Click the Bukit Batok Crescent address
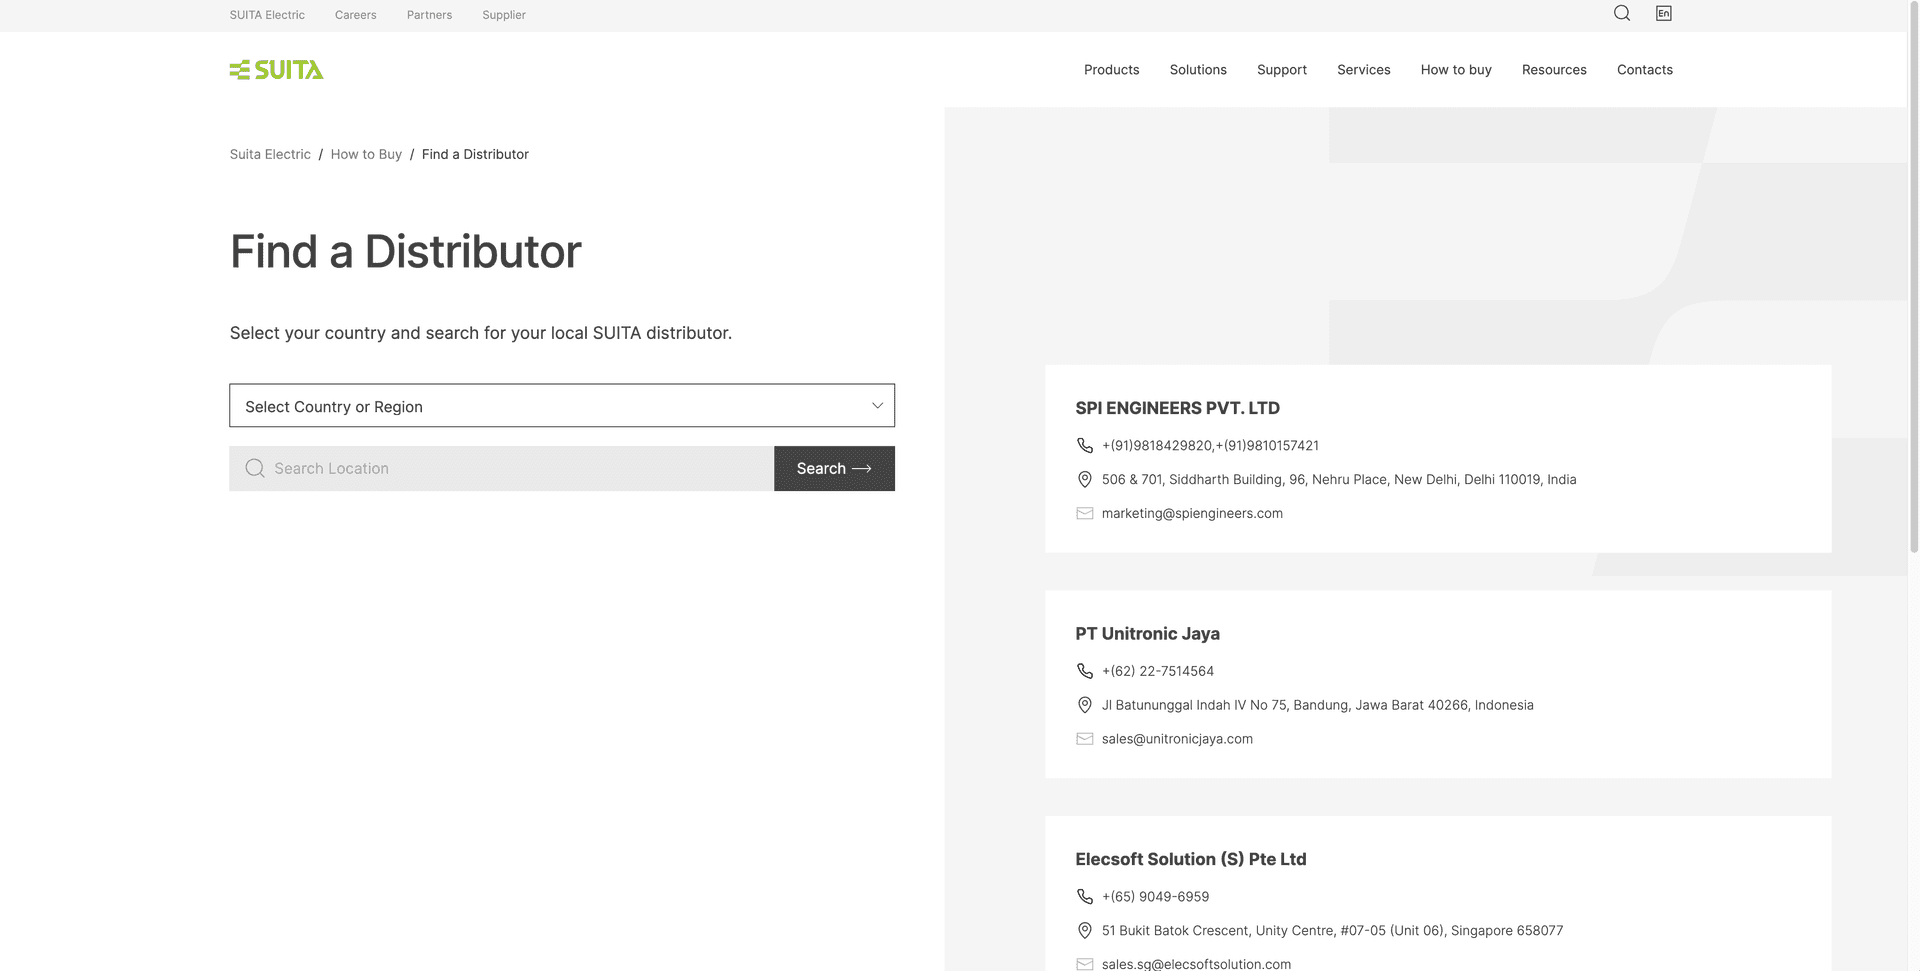The height and width of the screenshot is (971, 1920). (1332, 931)
